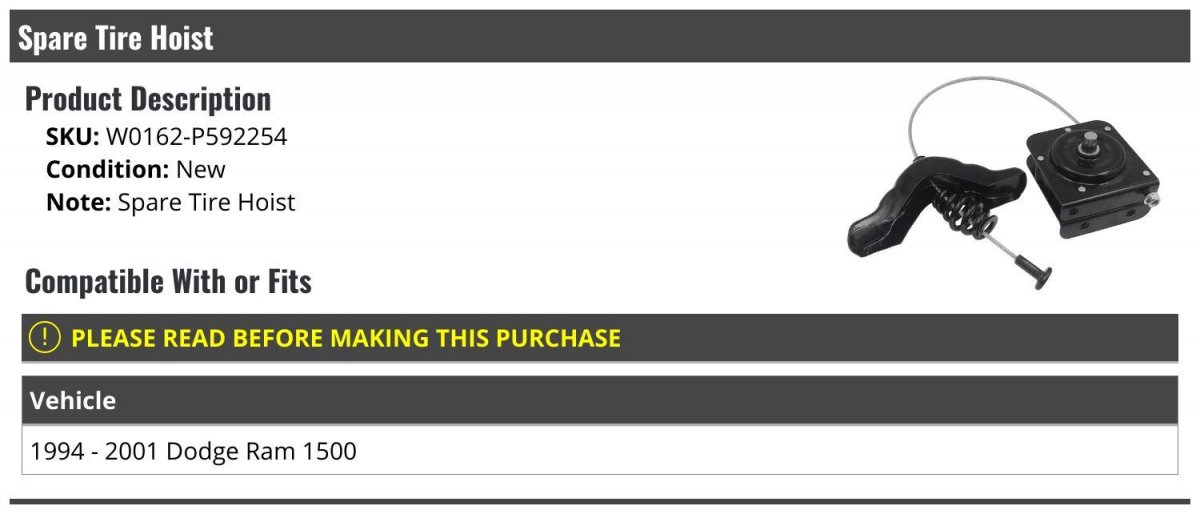
Task: Select the 1994 - 2001 Dodge Ram 1500 row
Action: (193, 451)
